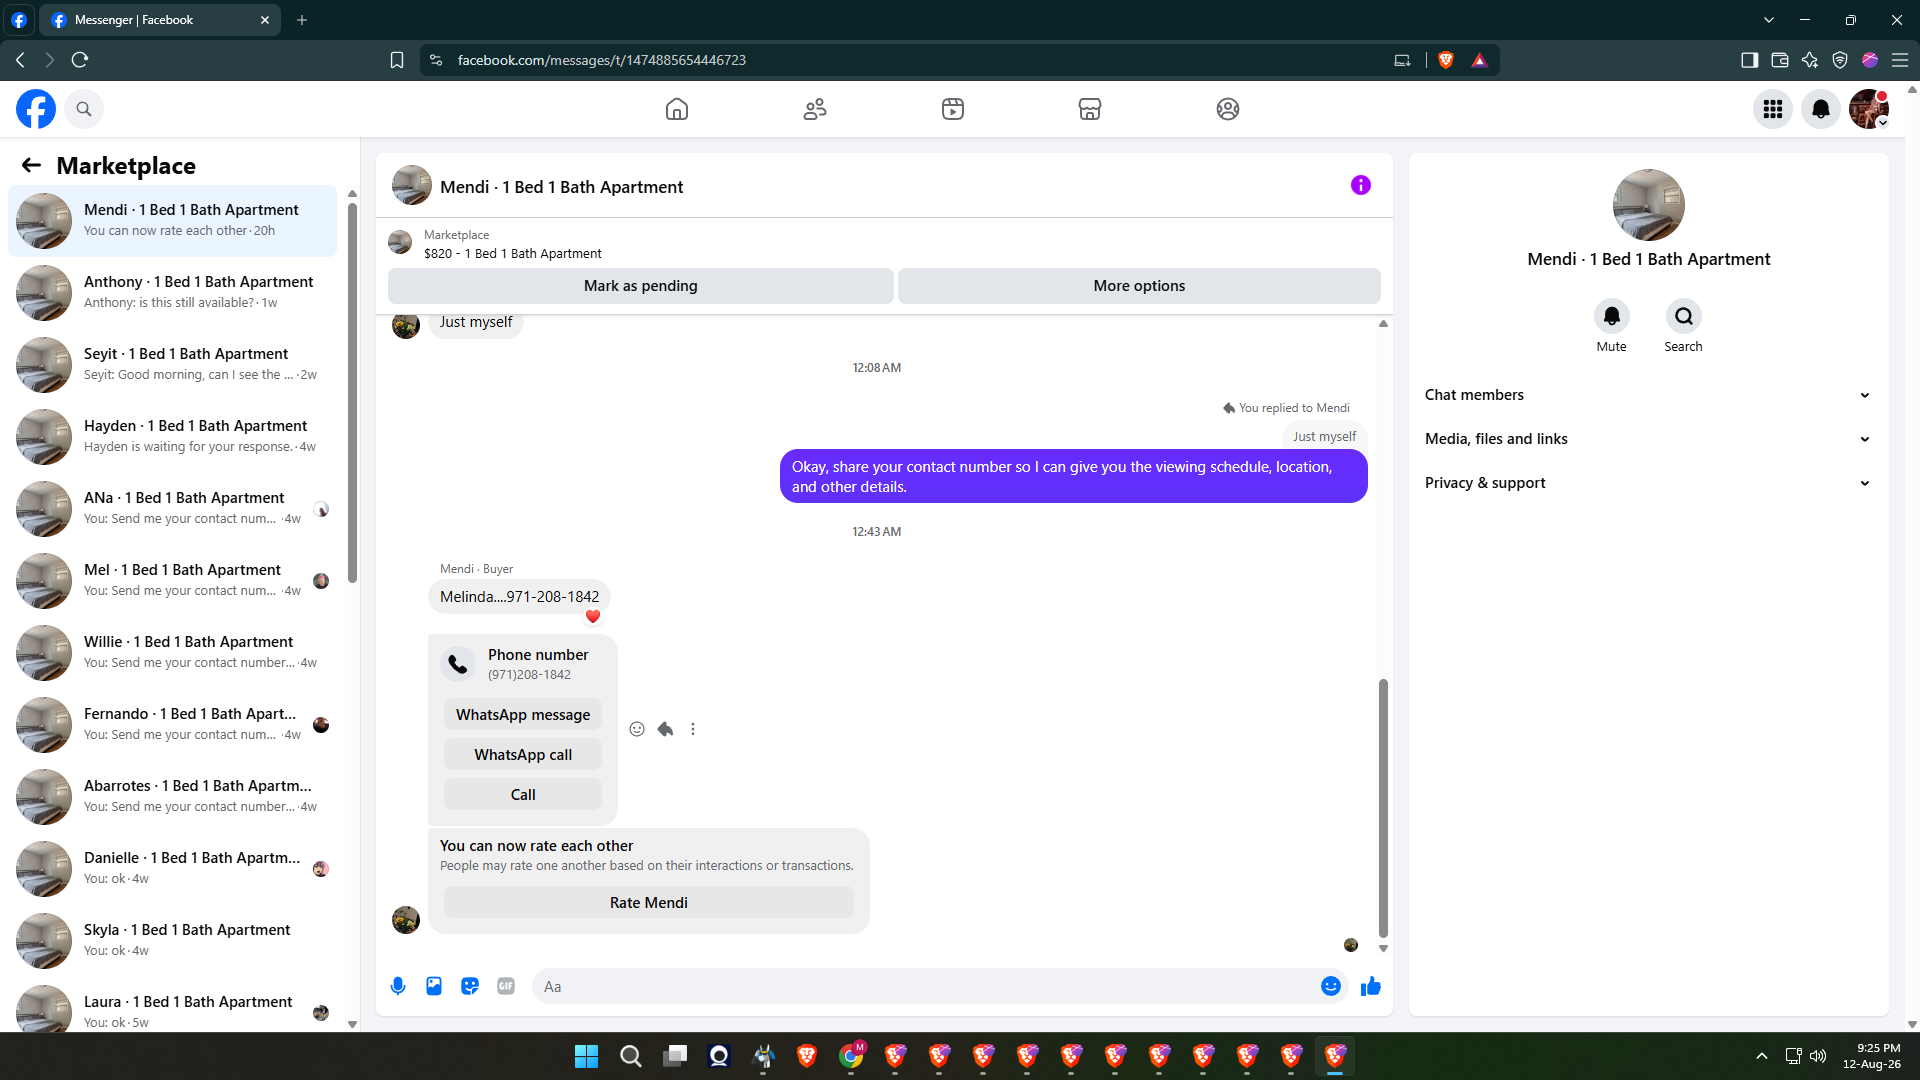Click the Facebook search magnifier icon
This screenshot has height=1080, width=1920.
pyautogui.click(x=84, y=109)
